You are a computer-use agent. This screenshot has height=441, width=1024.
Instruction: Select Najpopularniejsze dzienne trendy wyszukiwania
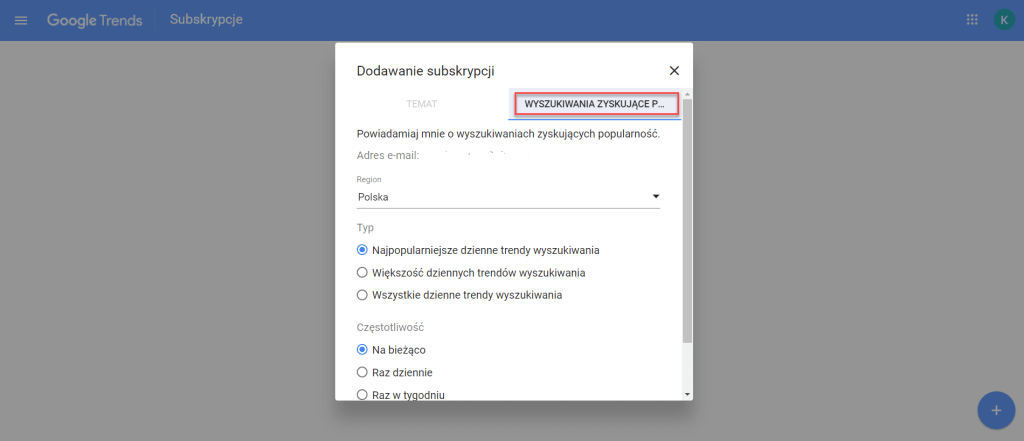479,250
